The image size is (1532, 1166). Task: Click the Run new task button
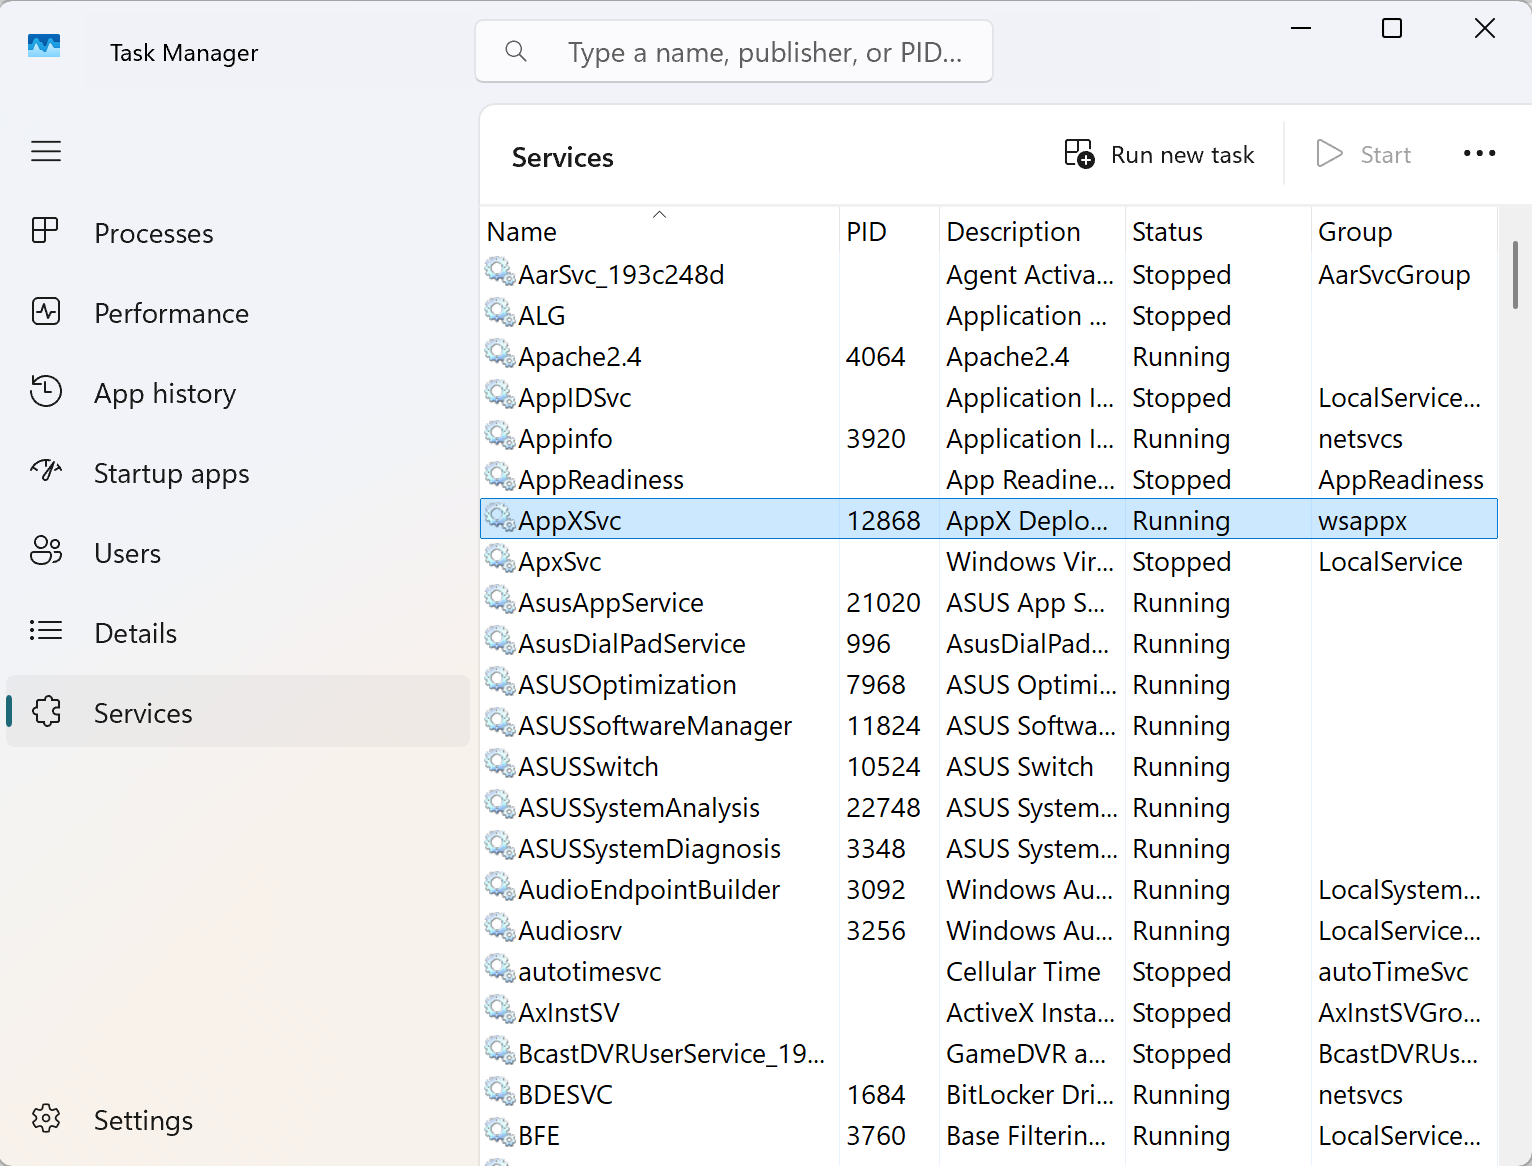[x=1159, y=154]
